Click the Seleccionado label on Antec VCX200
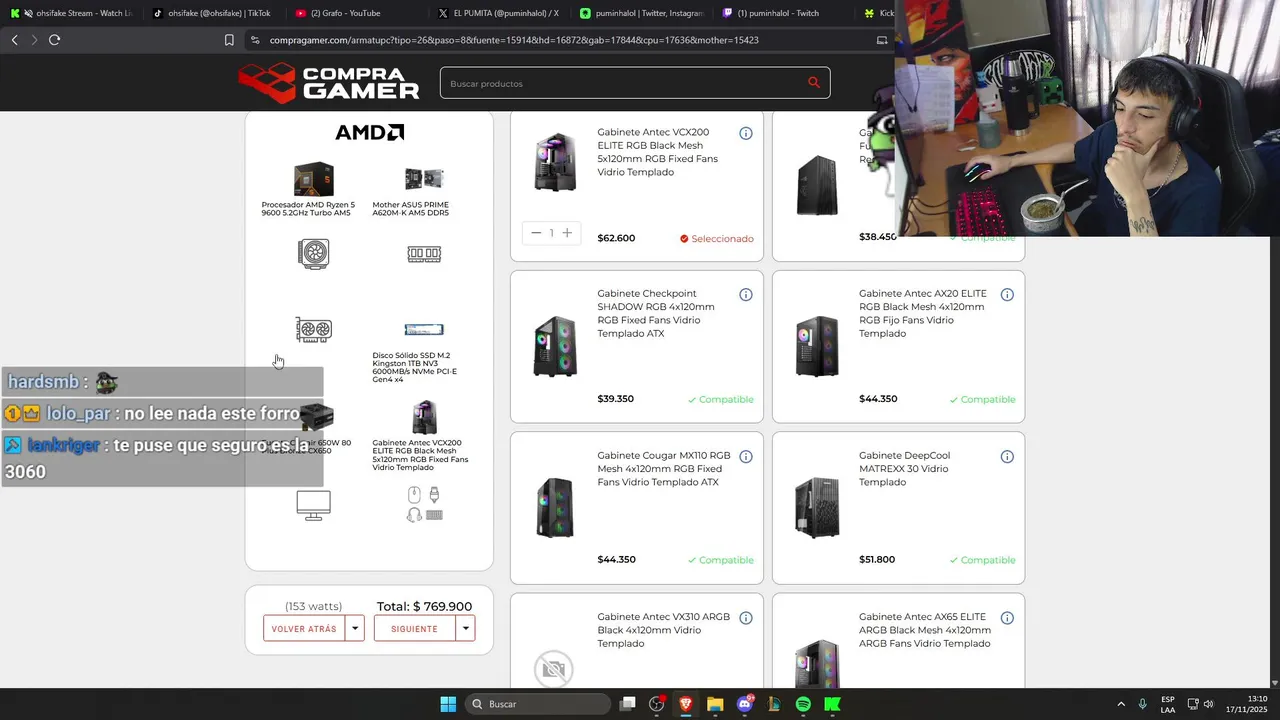Viewport: 1280px width, 720px height. click(717, 239)
